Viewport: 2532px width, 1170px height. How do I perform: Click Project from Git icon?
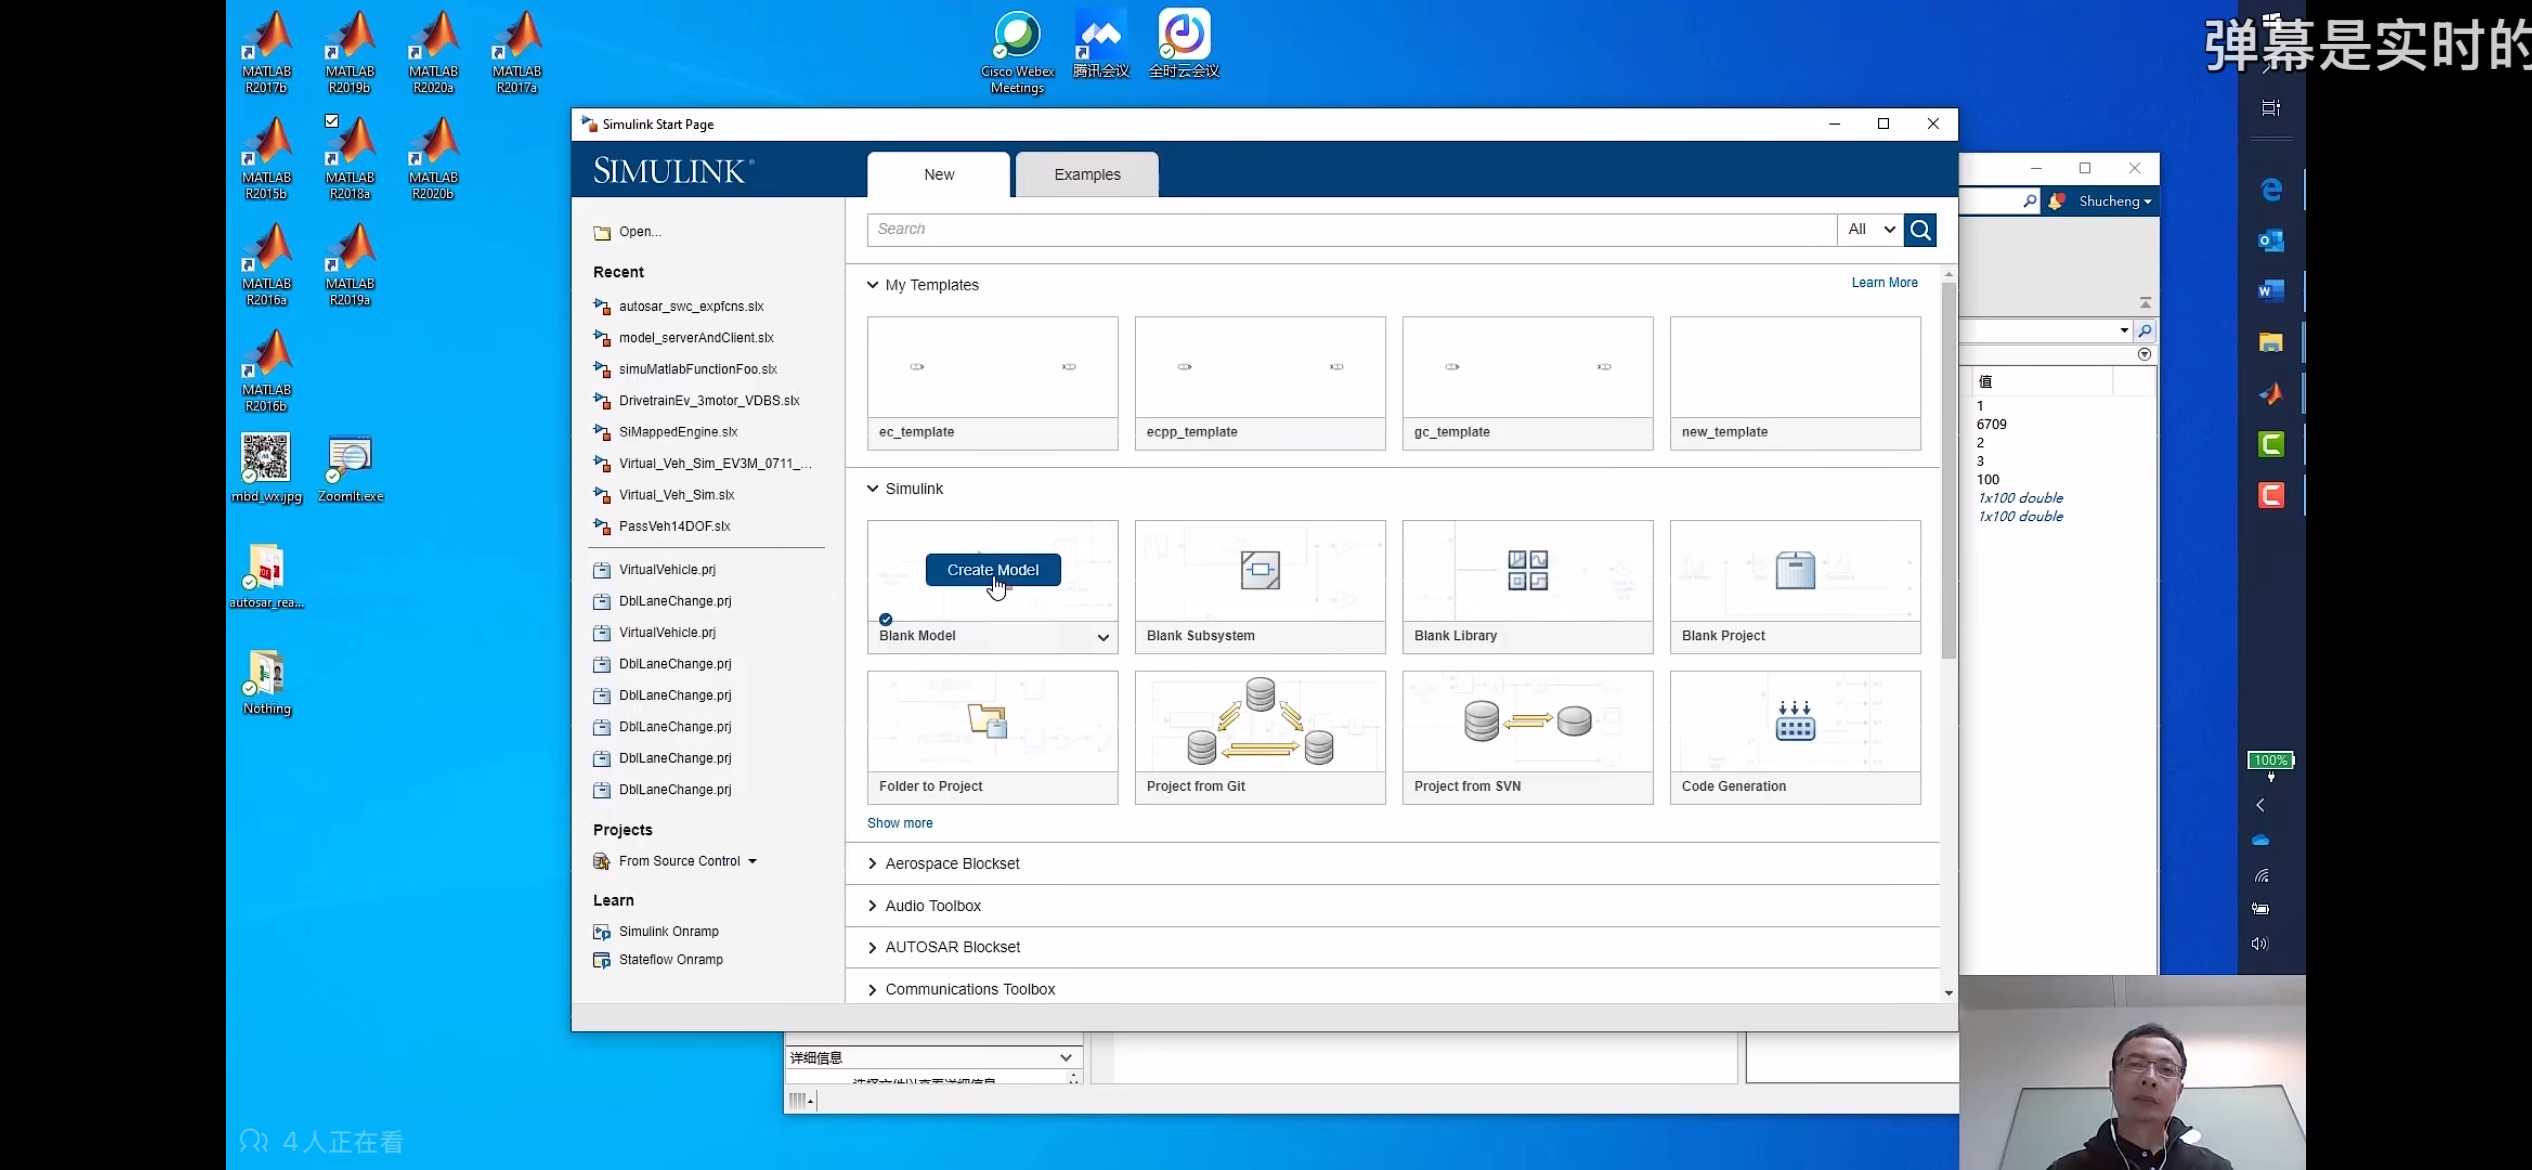point(1259,721)
